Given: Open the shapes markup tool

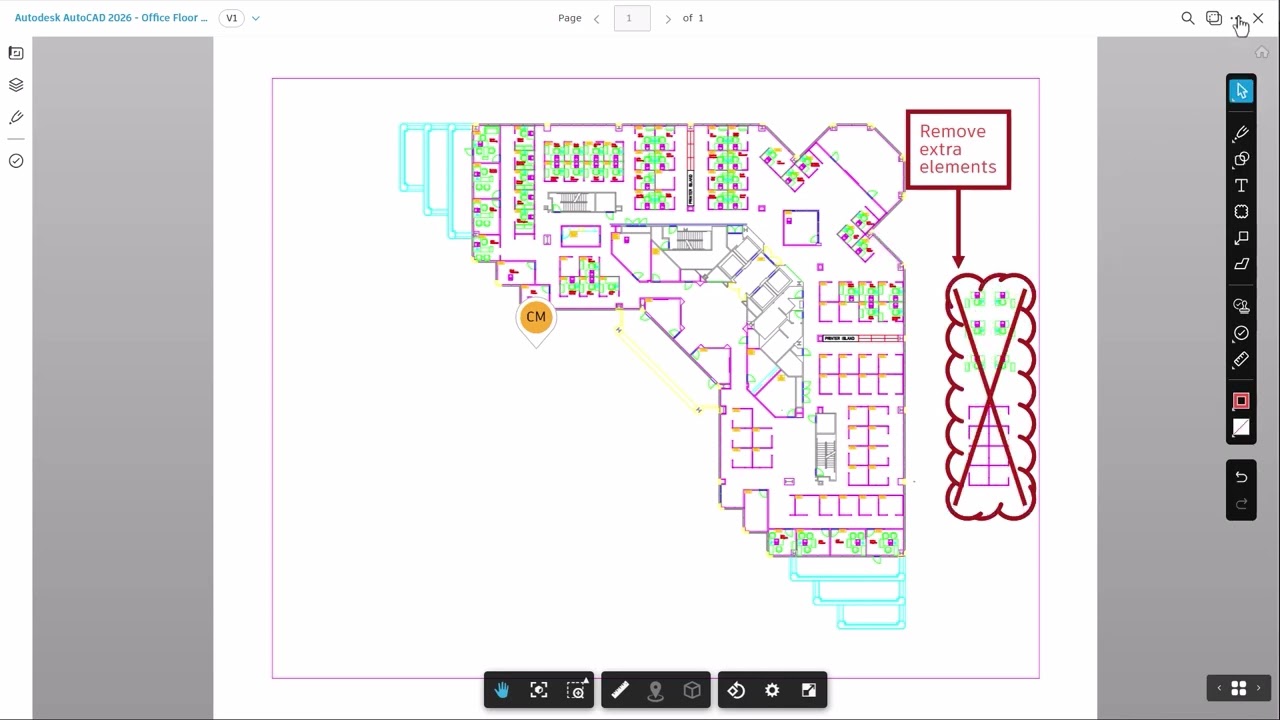Looking at the screenshot, I should pos(1241,159).
